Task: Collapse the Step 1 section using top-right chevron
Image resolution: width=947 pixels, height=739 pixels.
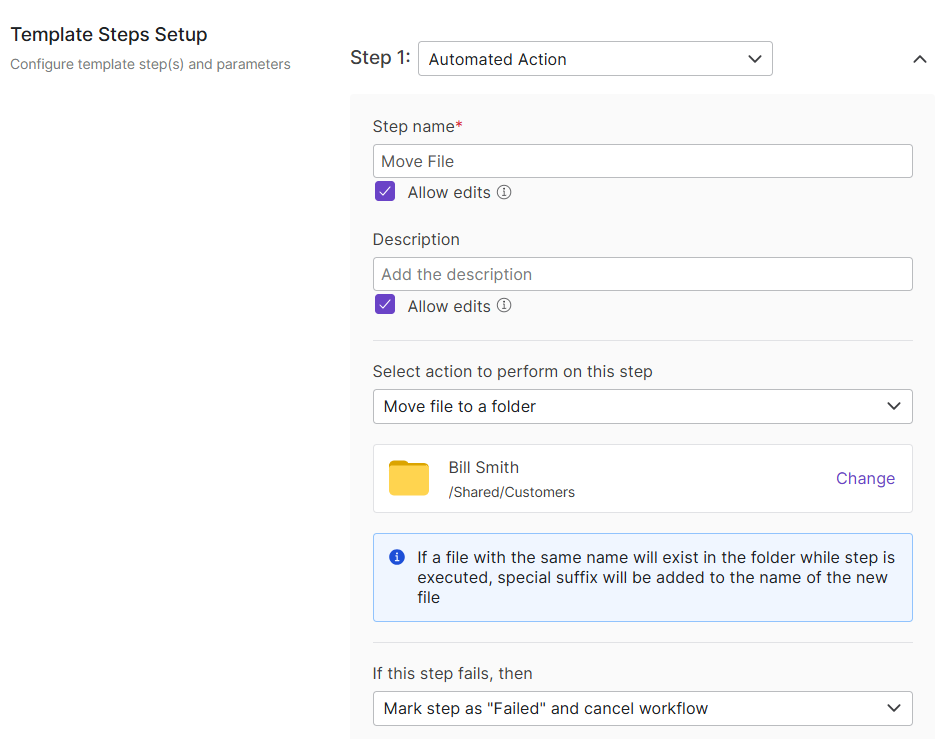Action: click(x=920, y=59)
